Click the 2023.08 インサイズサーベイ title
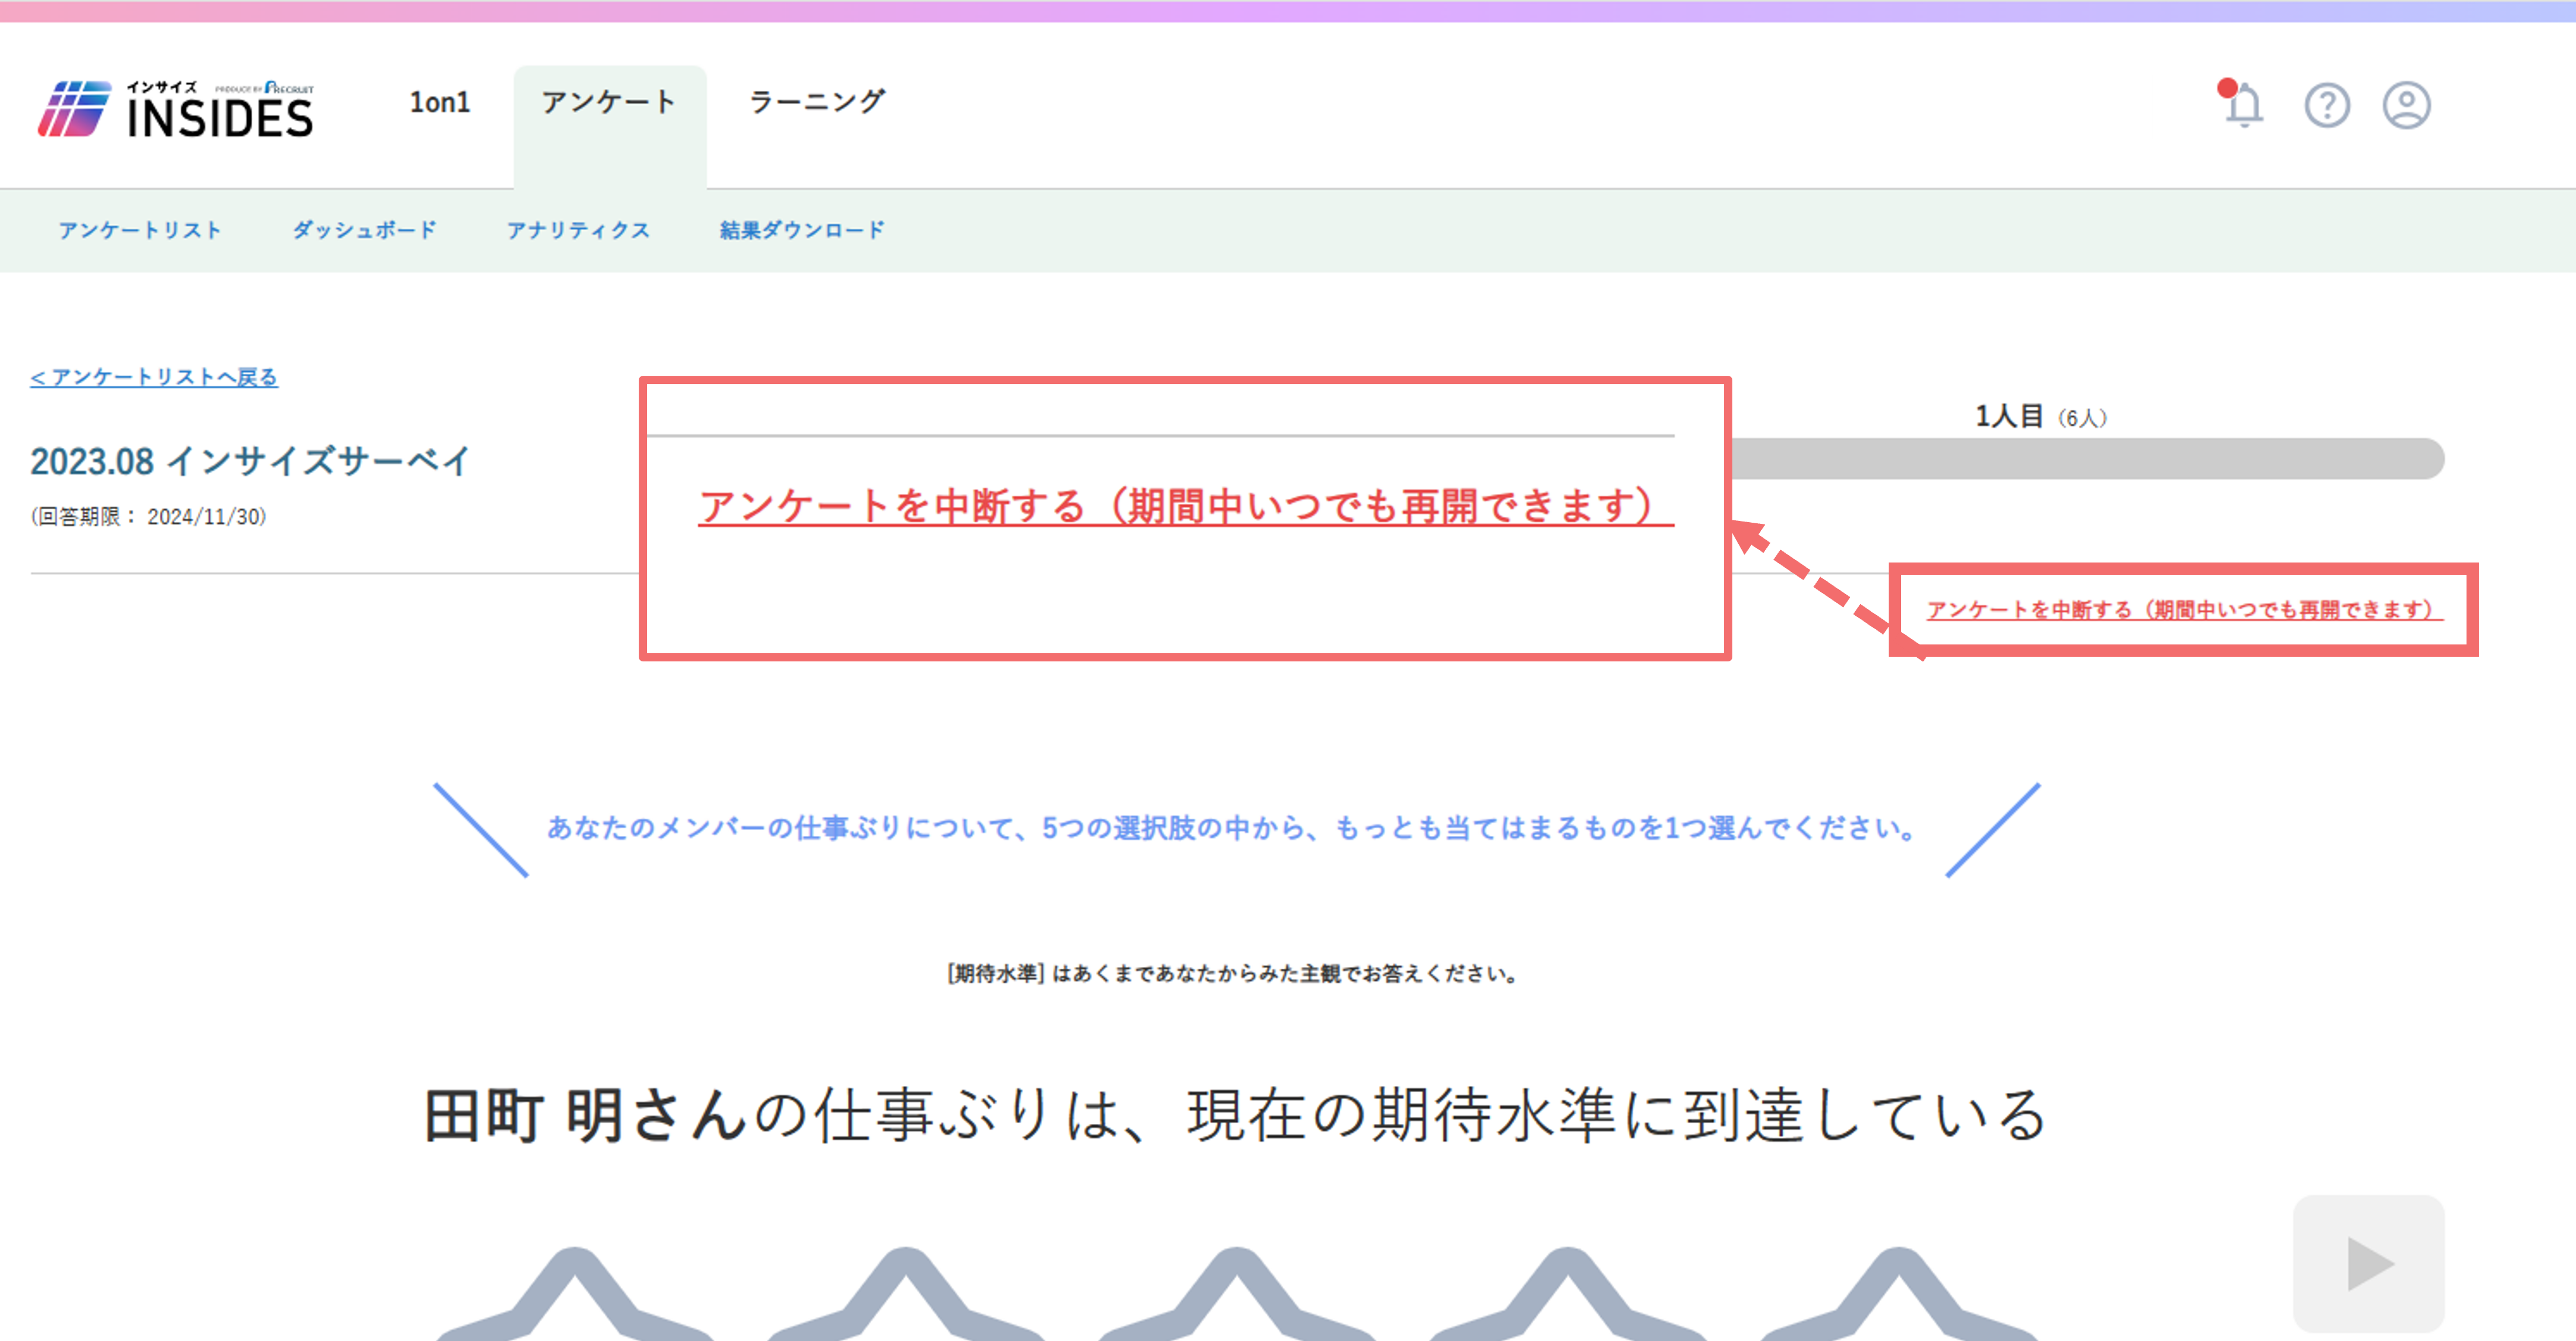Image resolution: width=2576 pixels, height=1341 pixels. (x=250, y=461)
